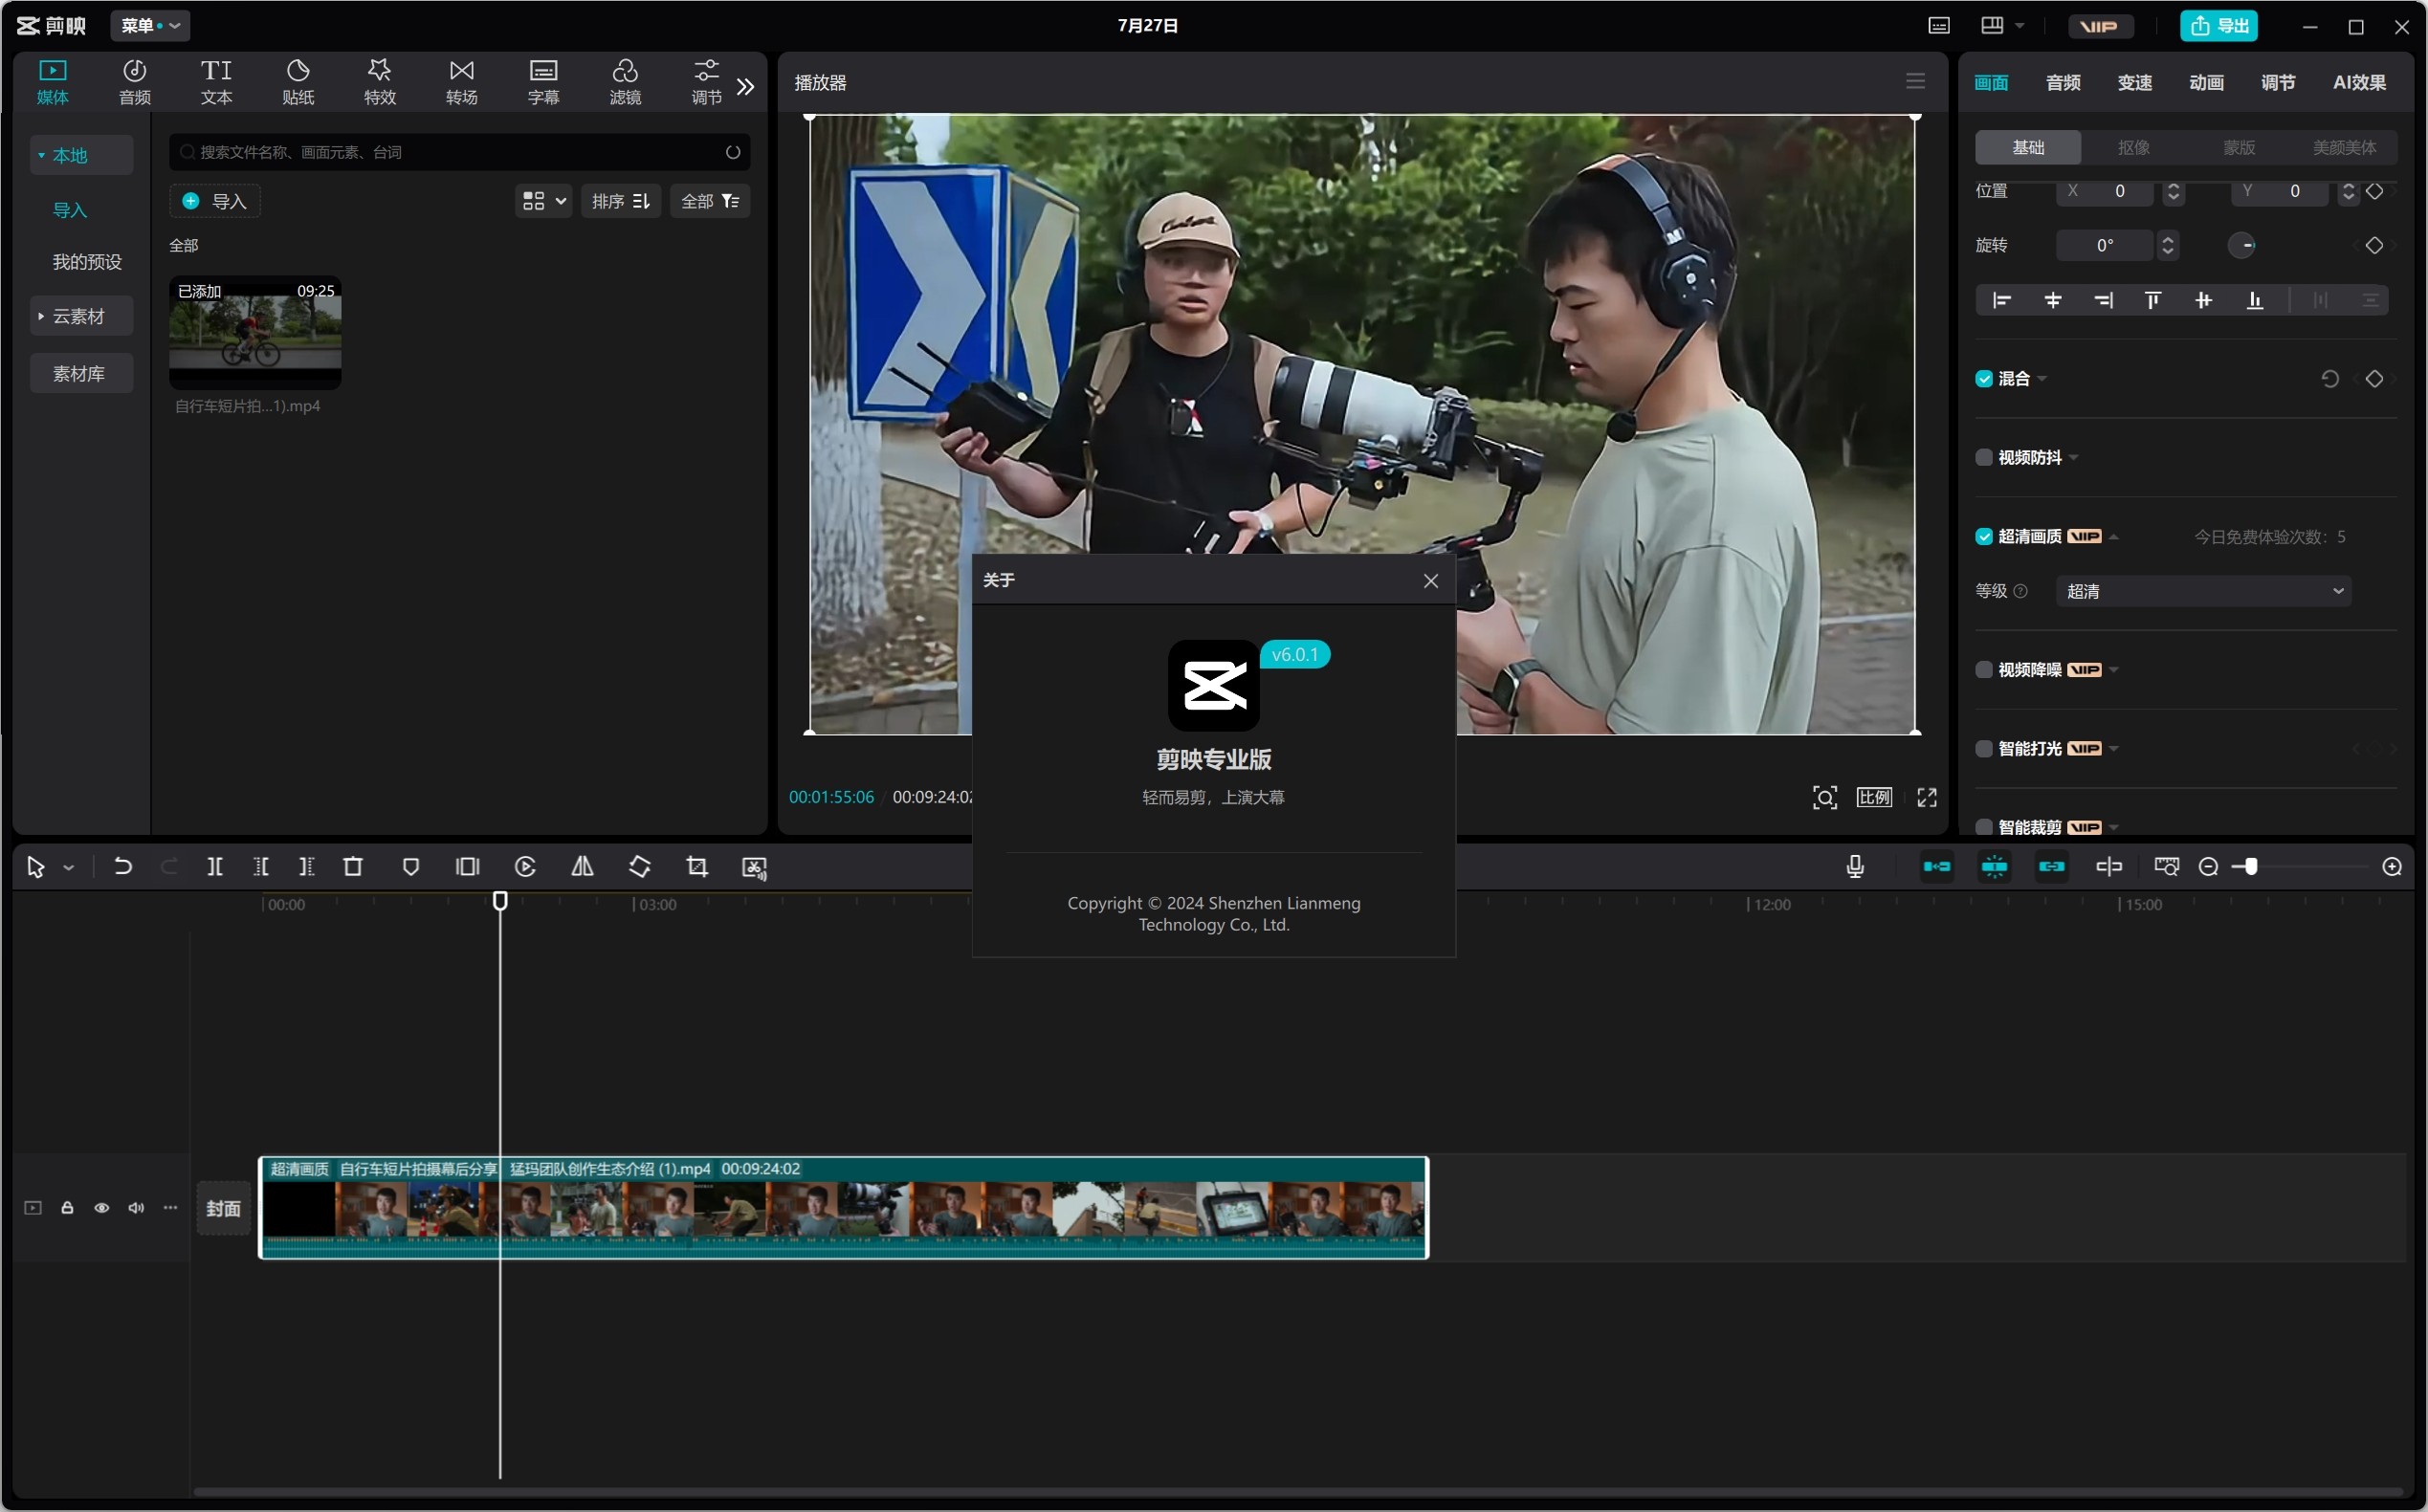Toggle auto snapping in timeline
This screenshot has height=1512, width=2428.
pos(1994,867)
